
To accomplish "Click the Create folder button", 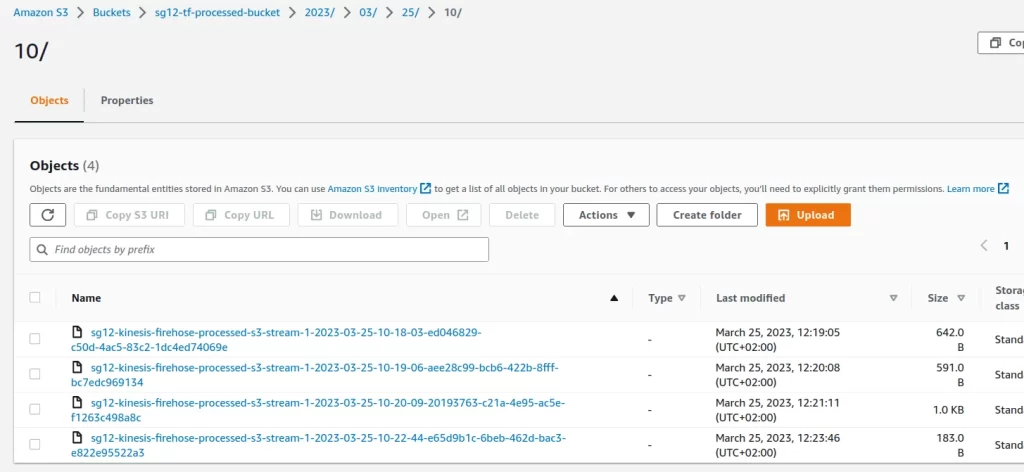I will 707,215.
